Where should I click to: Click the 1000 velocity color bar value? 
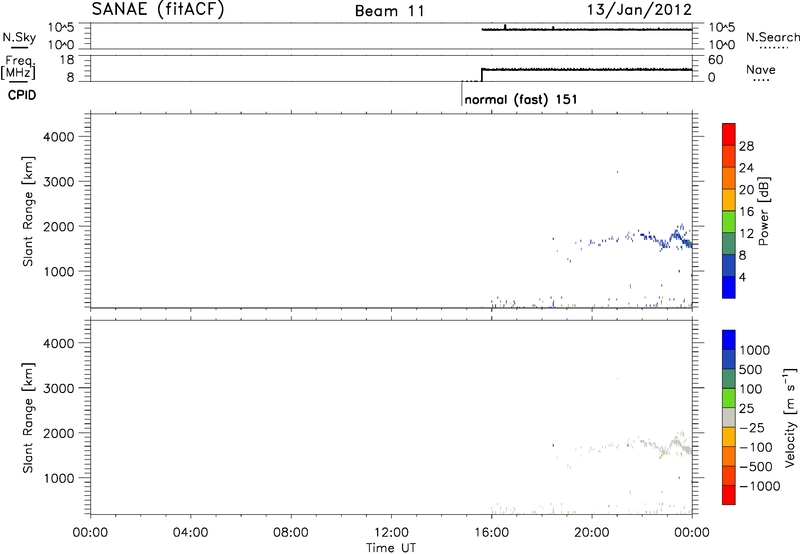pos(755,350)
